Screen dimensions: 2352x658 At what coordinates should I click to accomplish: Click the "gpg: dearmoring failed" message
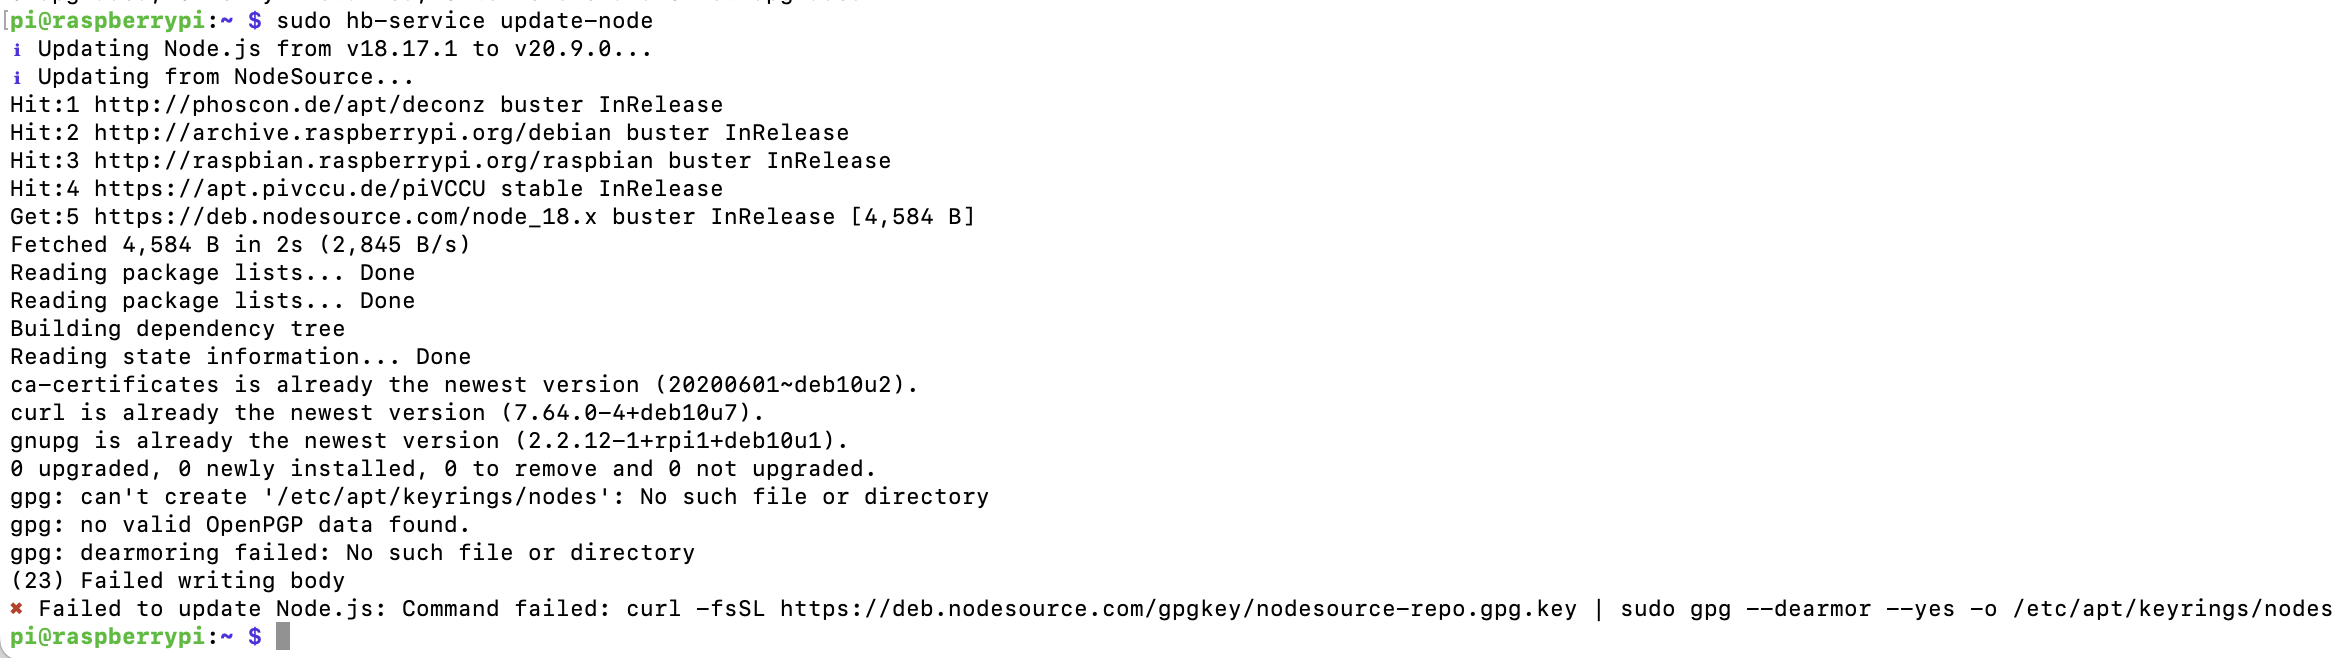point(352,553)
